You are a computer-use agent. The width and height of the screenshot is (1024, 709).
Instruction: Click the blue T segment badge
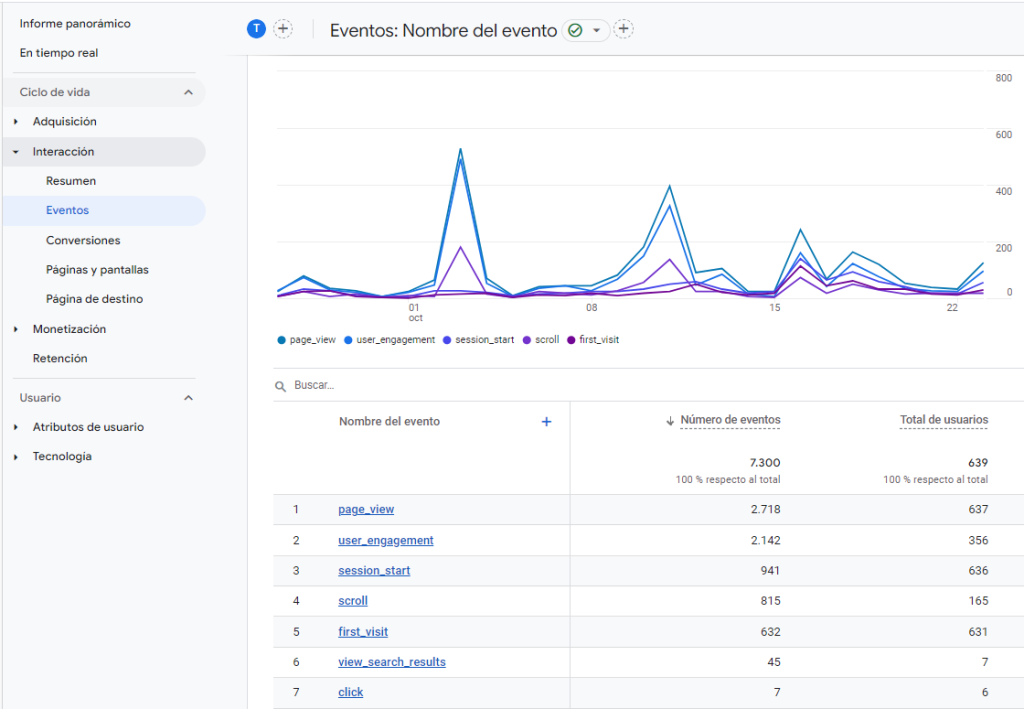click(256, 29)
